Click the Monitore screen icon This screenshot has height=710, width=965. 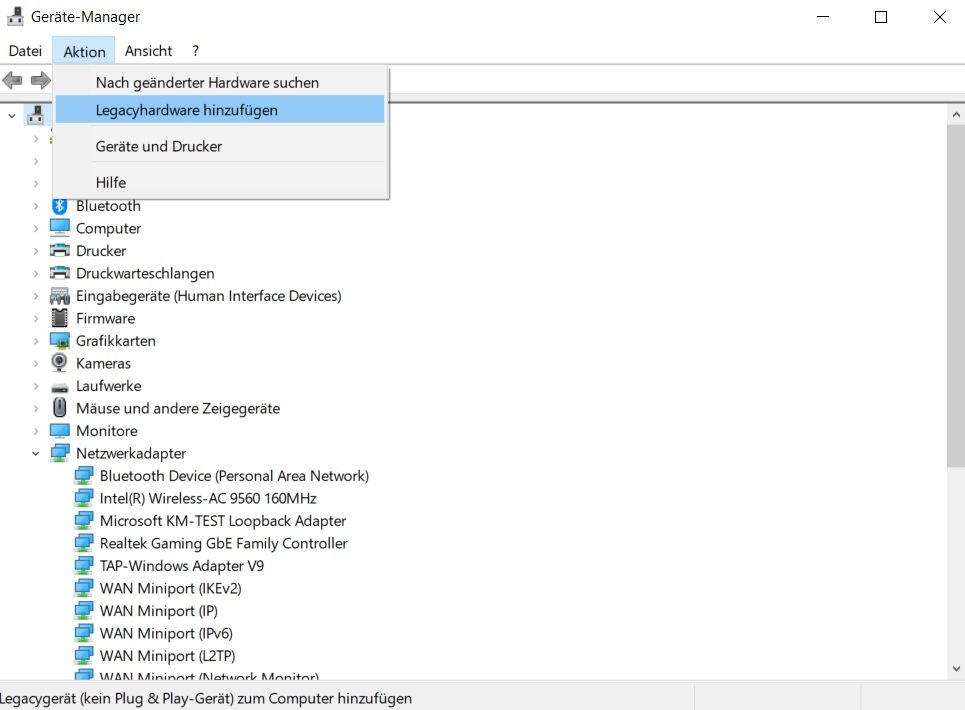[60, 431]
